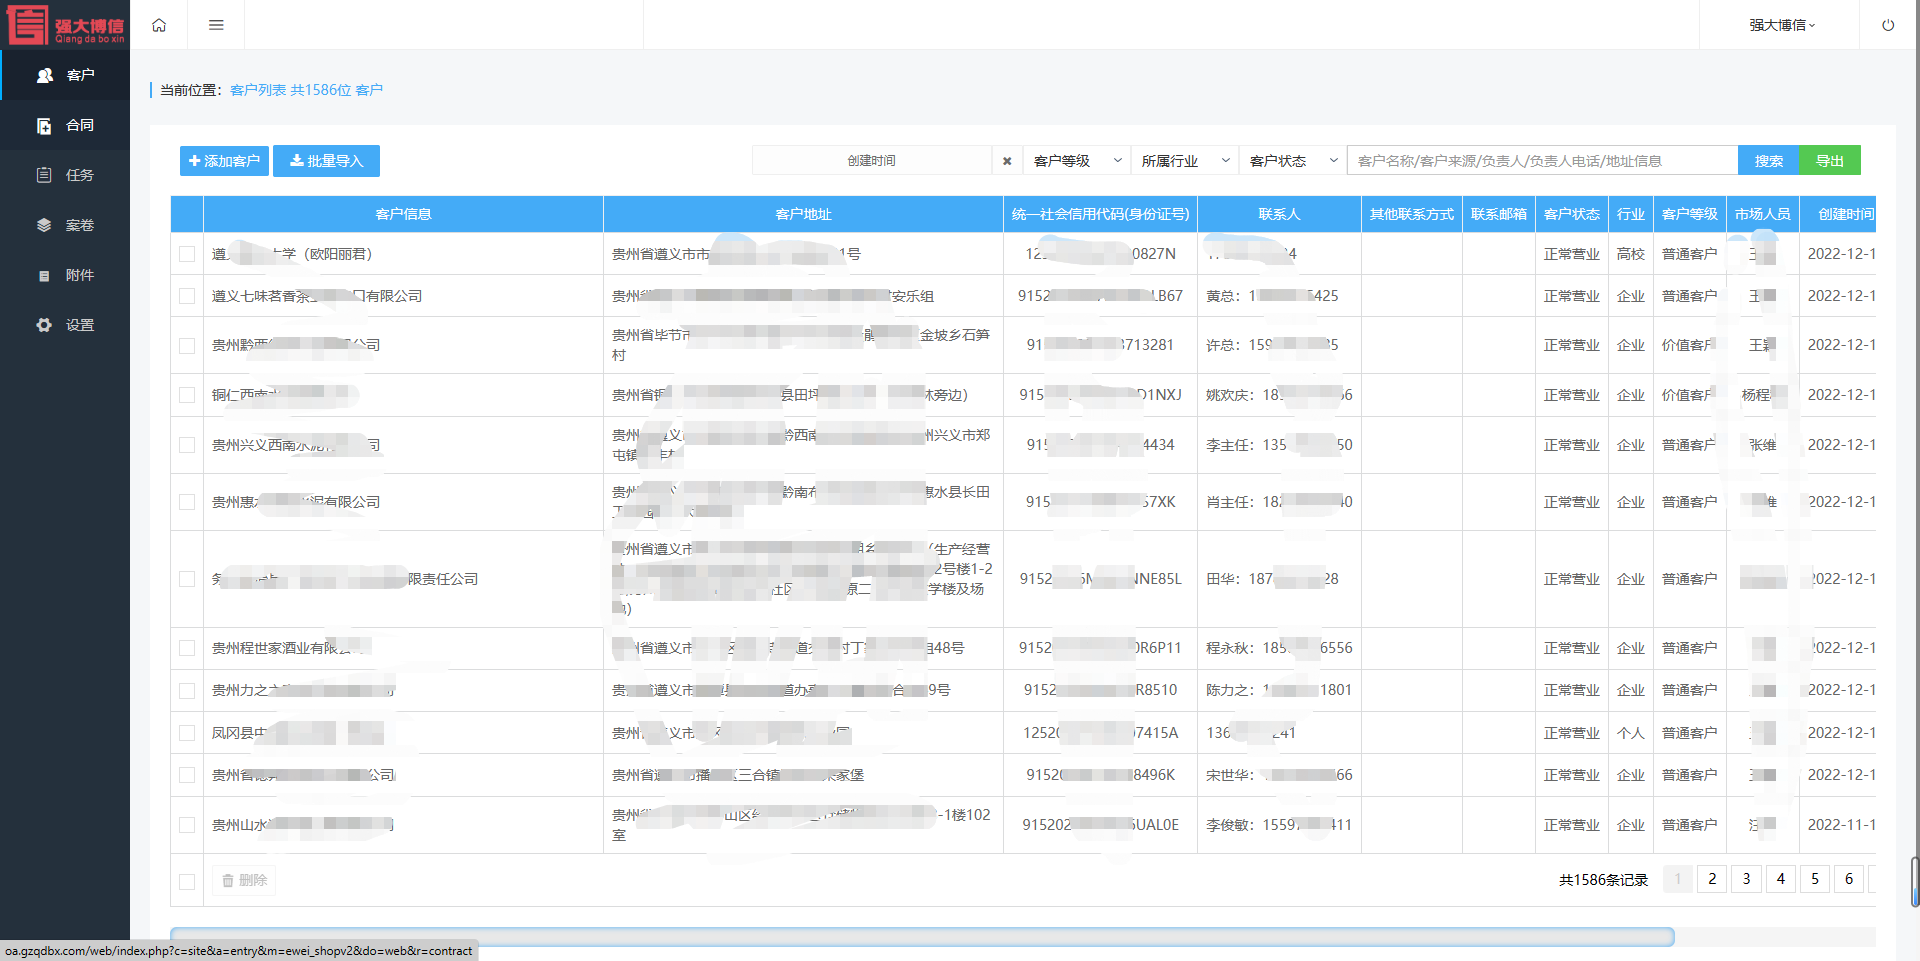This screenshot has height=961, width=1920.
Task: Click the green 导出 button
Action: coord(1830,161)
